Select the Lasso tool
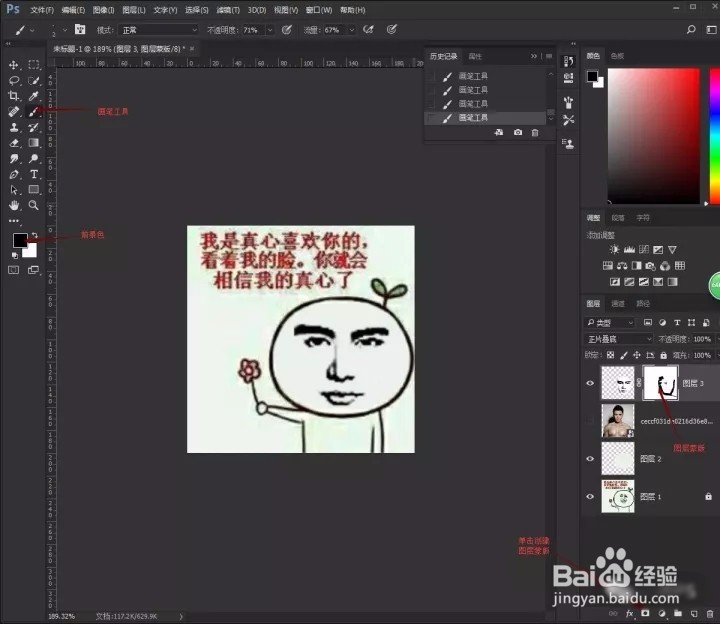The width and height of the screenshot is (720, 624). tap(14, 80)
